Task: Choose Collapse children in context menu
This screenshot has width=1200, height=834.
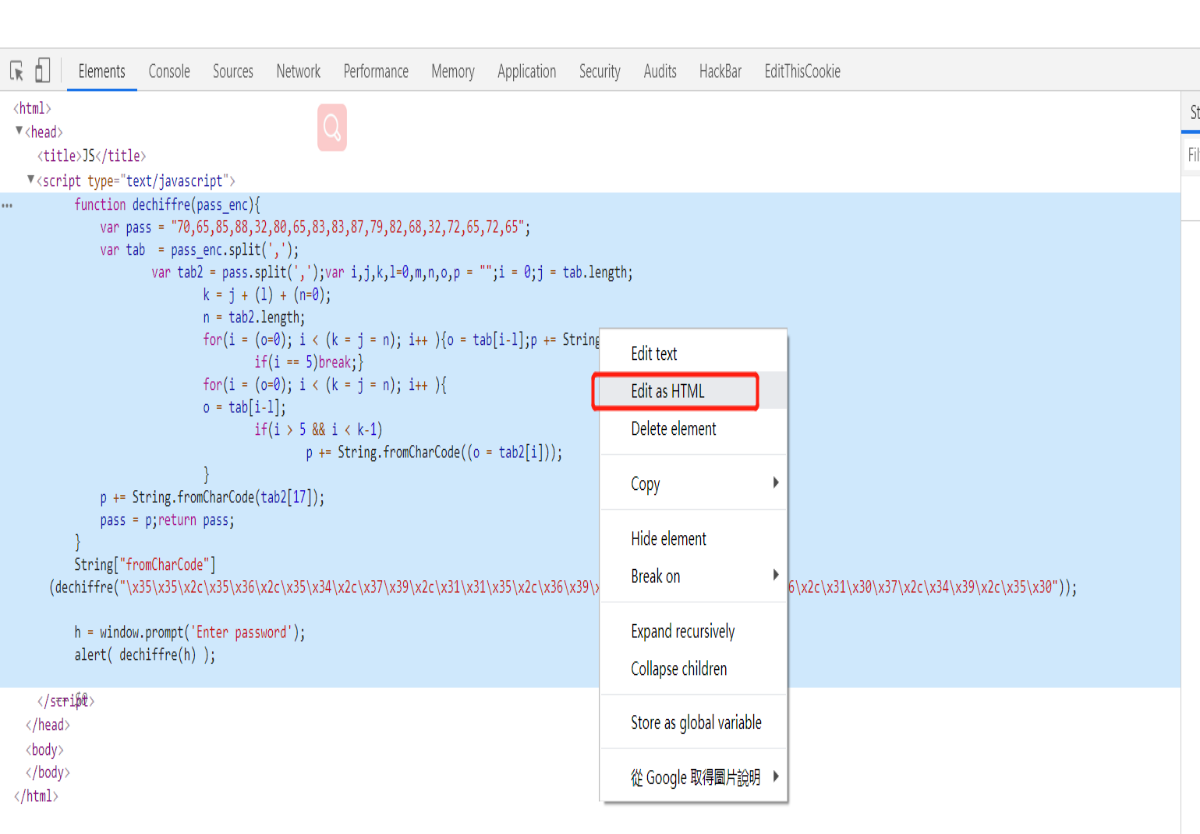Action: coord(693,669)
